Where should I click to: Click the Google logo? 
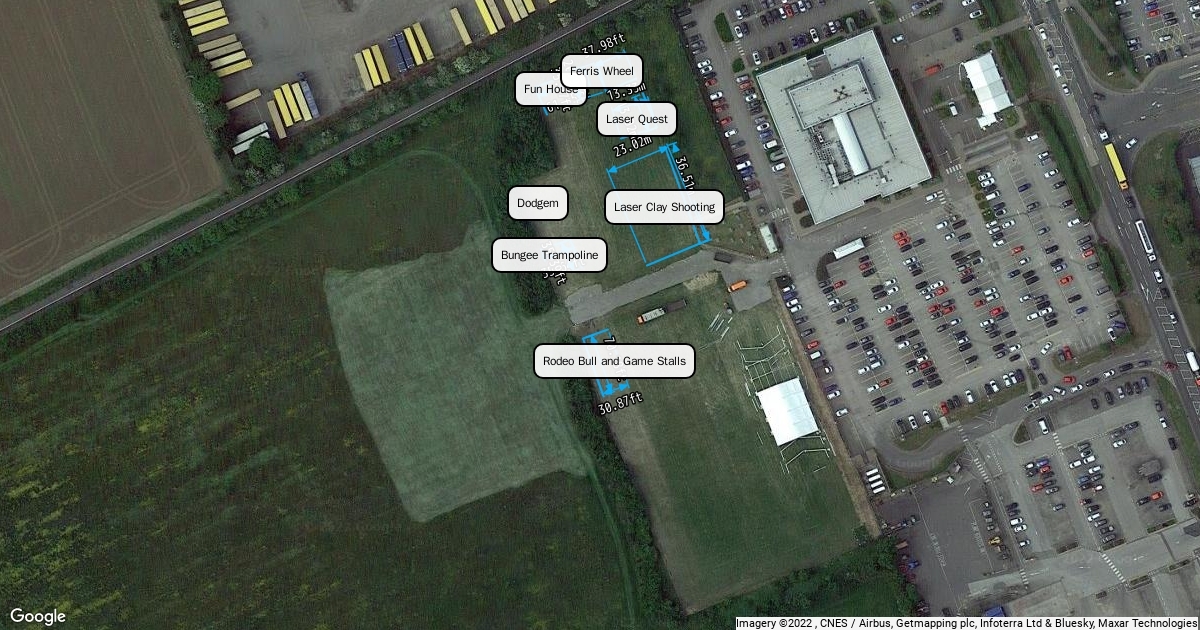38,616
